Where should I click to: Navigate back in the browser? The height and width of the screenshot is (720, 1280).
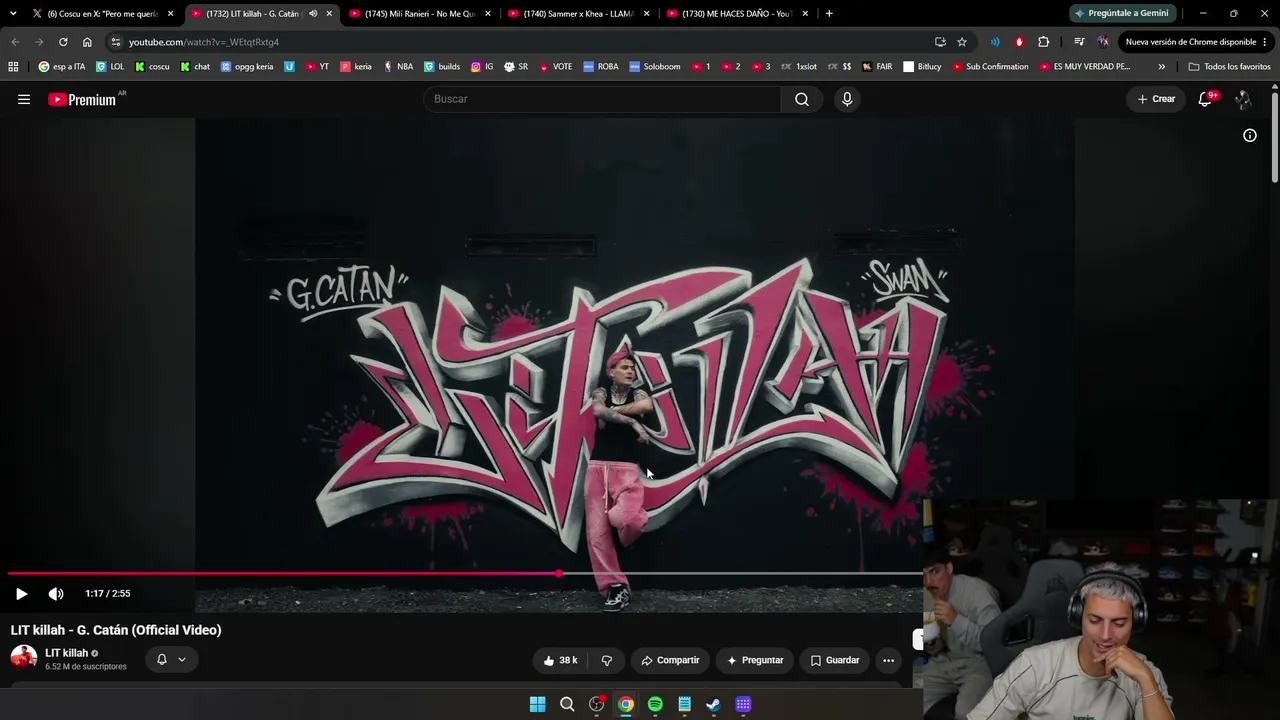15,42
